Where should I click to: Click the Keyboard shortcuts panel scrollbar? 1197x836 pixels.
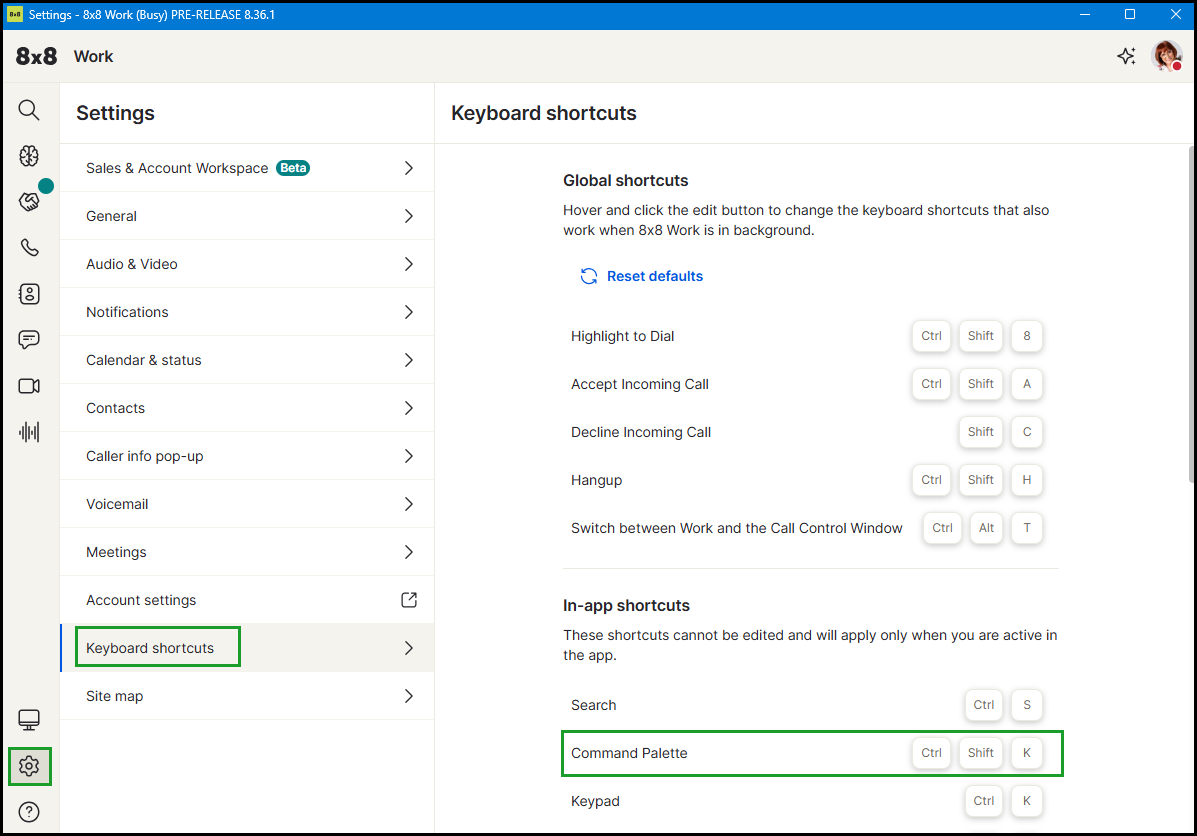coord(1191,315)
